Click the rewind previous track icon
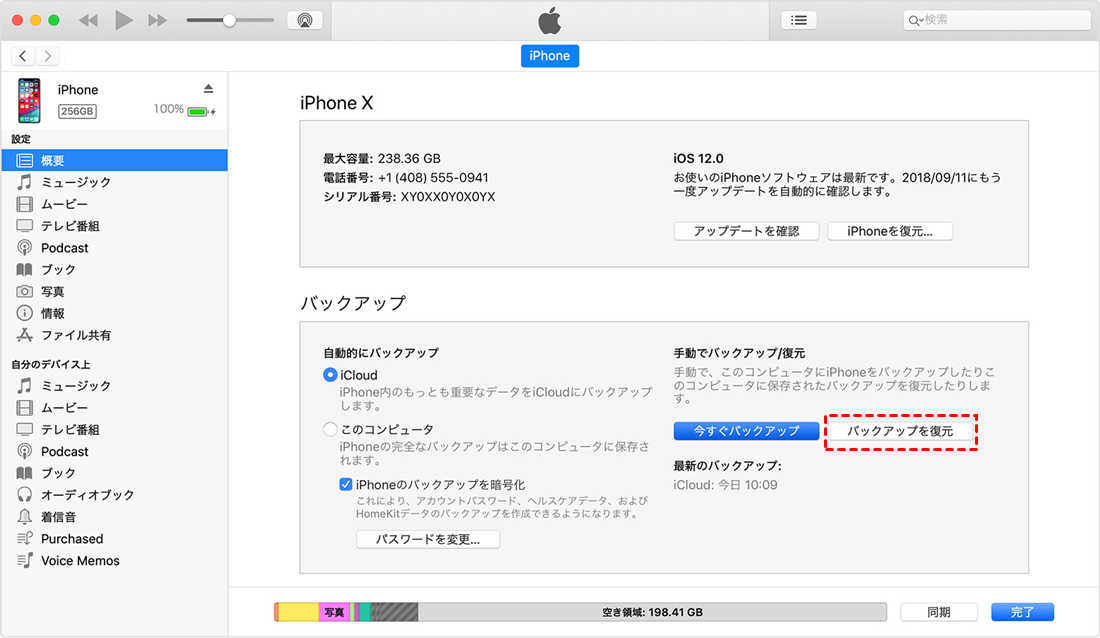The height and width of the screenshot is (638, 1100). (88, 20)
